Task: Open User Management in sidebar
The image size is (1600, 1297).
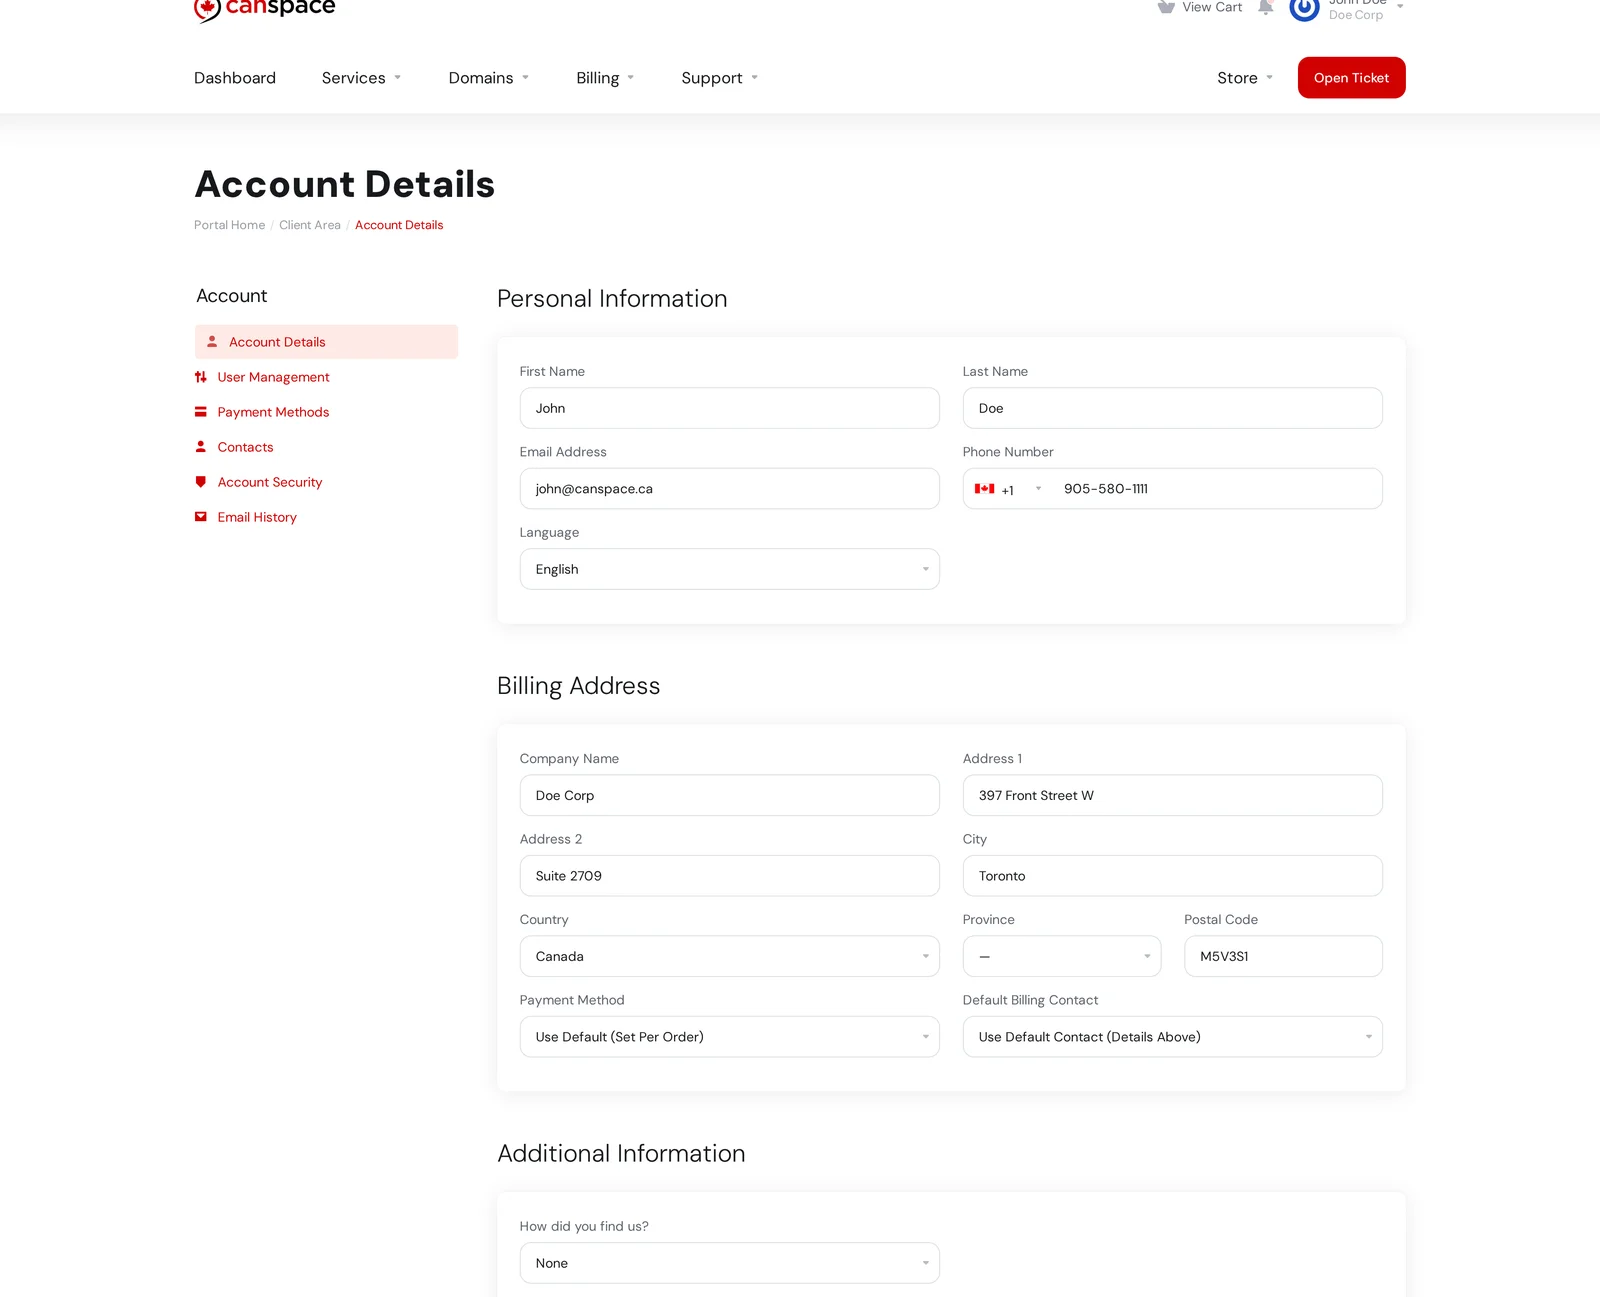Action: 273,377
